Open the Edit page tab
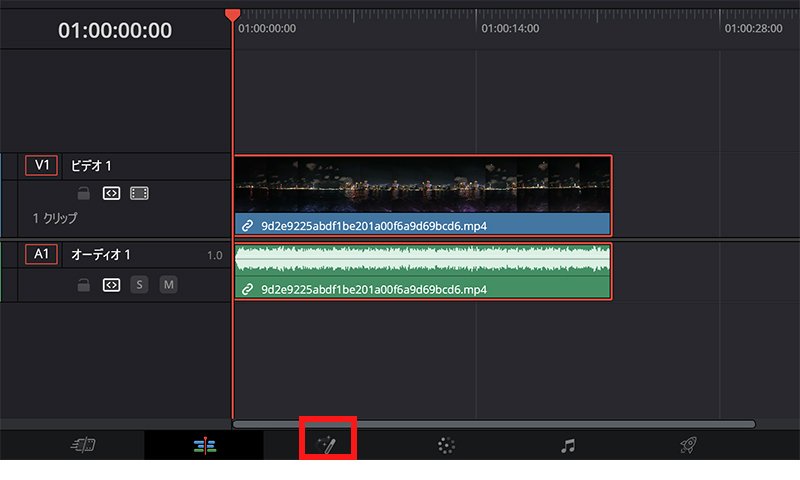Viewport: 800px width, 480px height. [205, 445]
